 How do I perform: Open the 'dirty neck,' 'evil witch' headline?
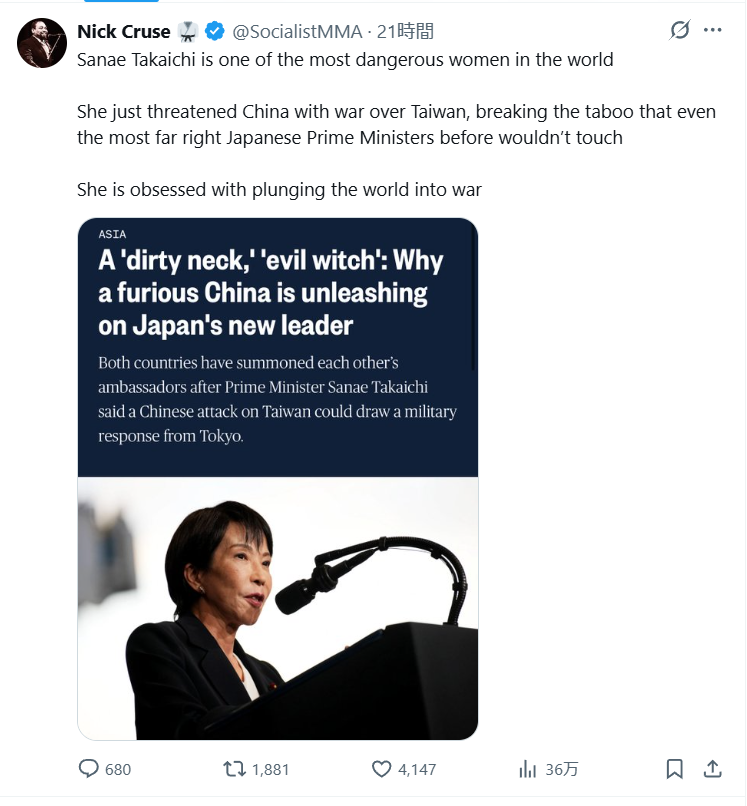(x=270, y=293)
